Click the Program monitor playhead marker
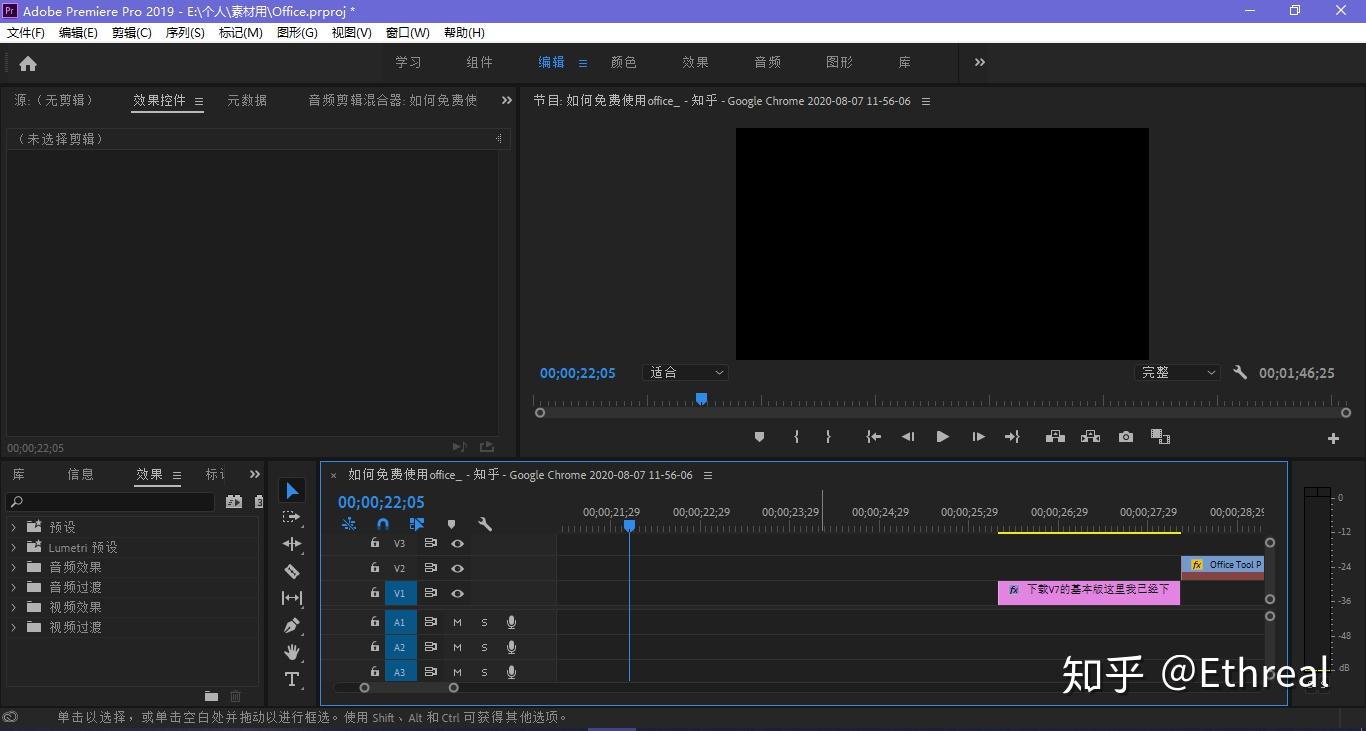This screenshot has width=1366, height=731. point(702,398)
